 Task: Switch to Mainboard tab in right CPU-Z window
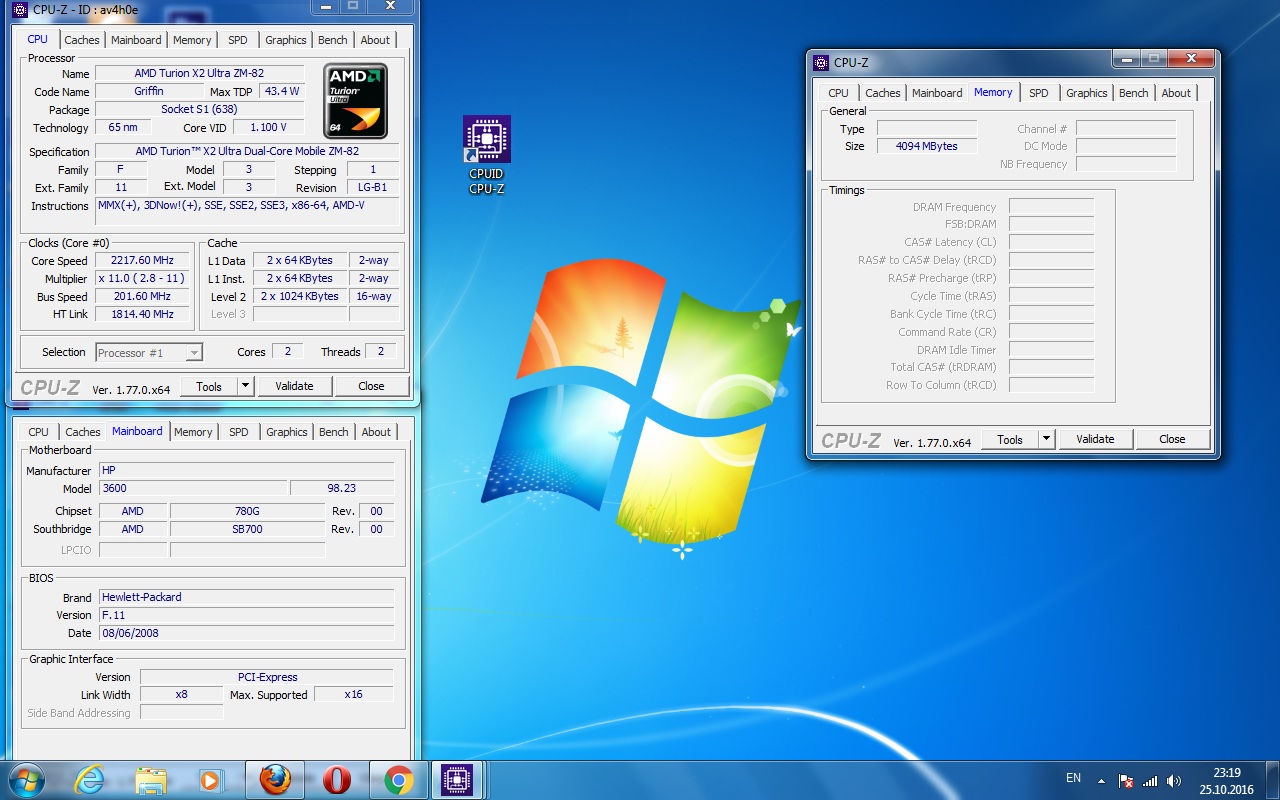[x=937, y=93]
